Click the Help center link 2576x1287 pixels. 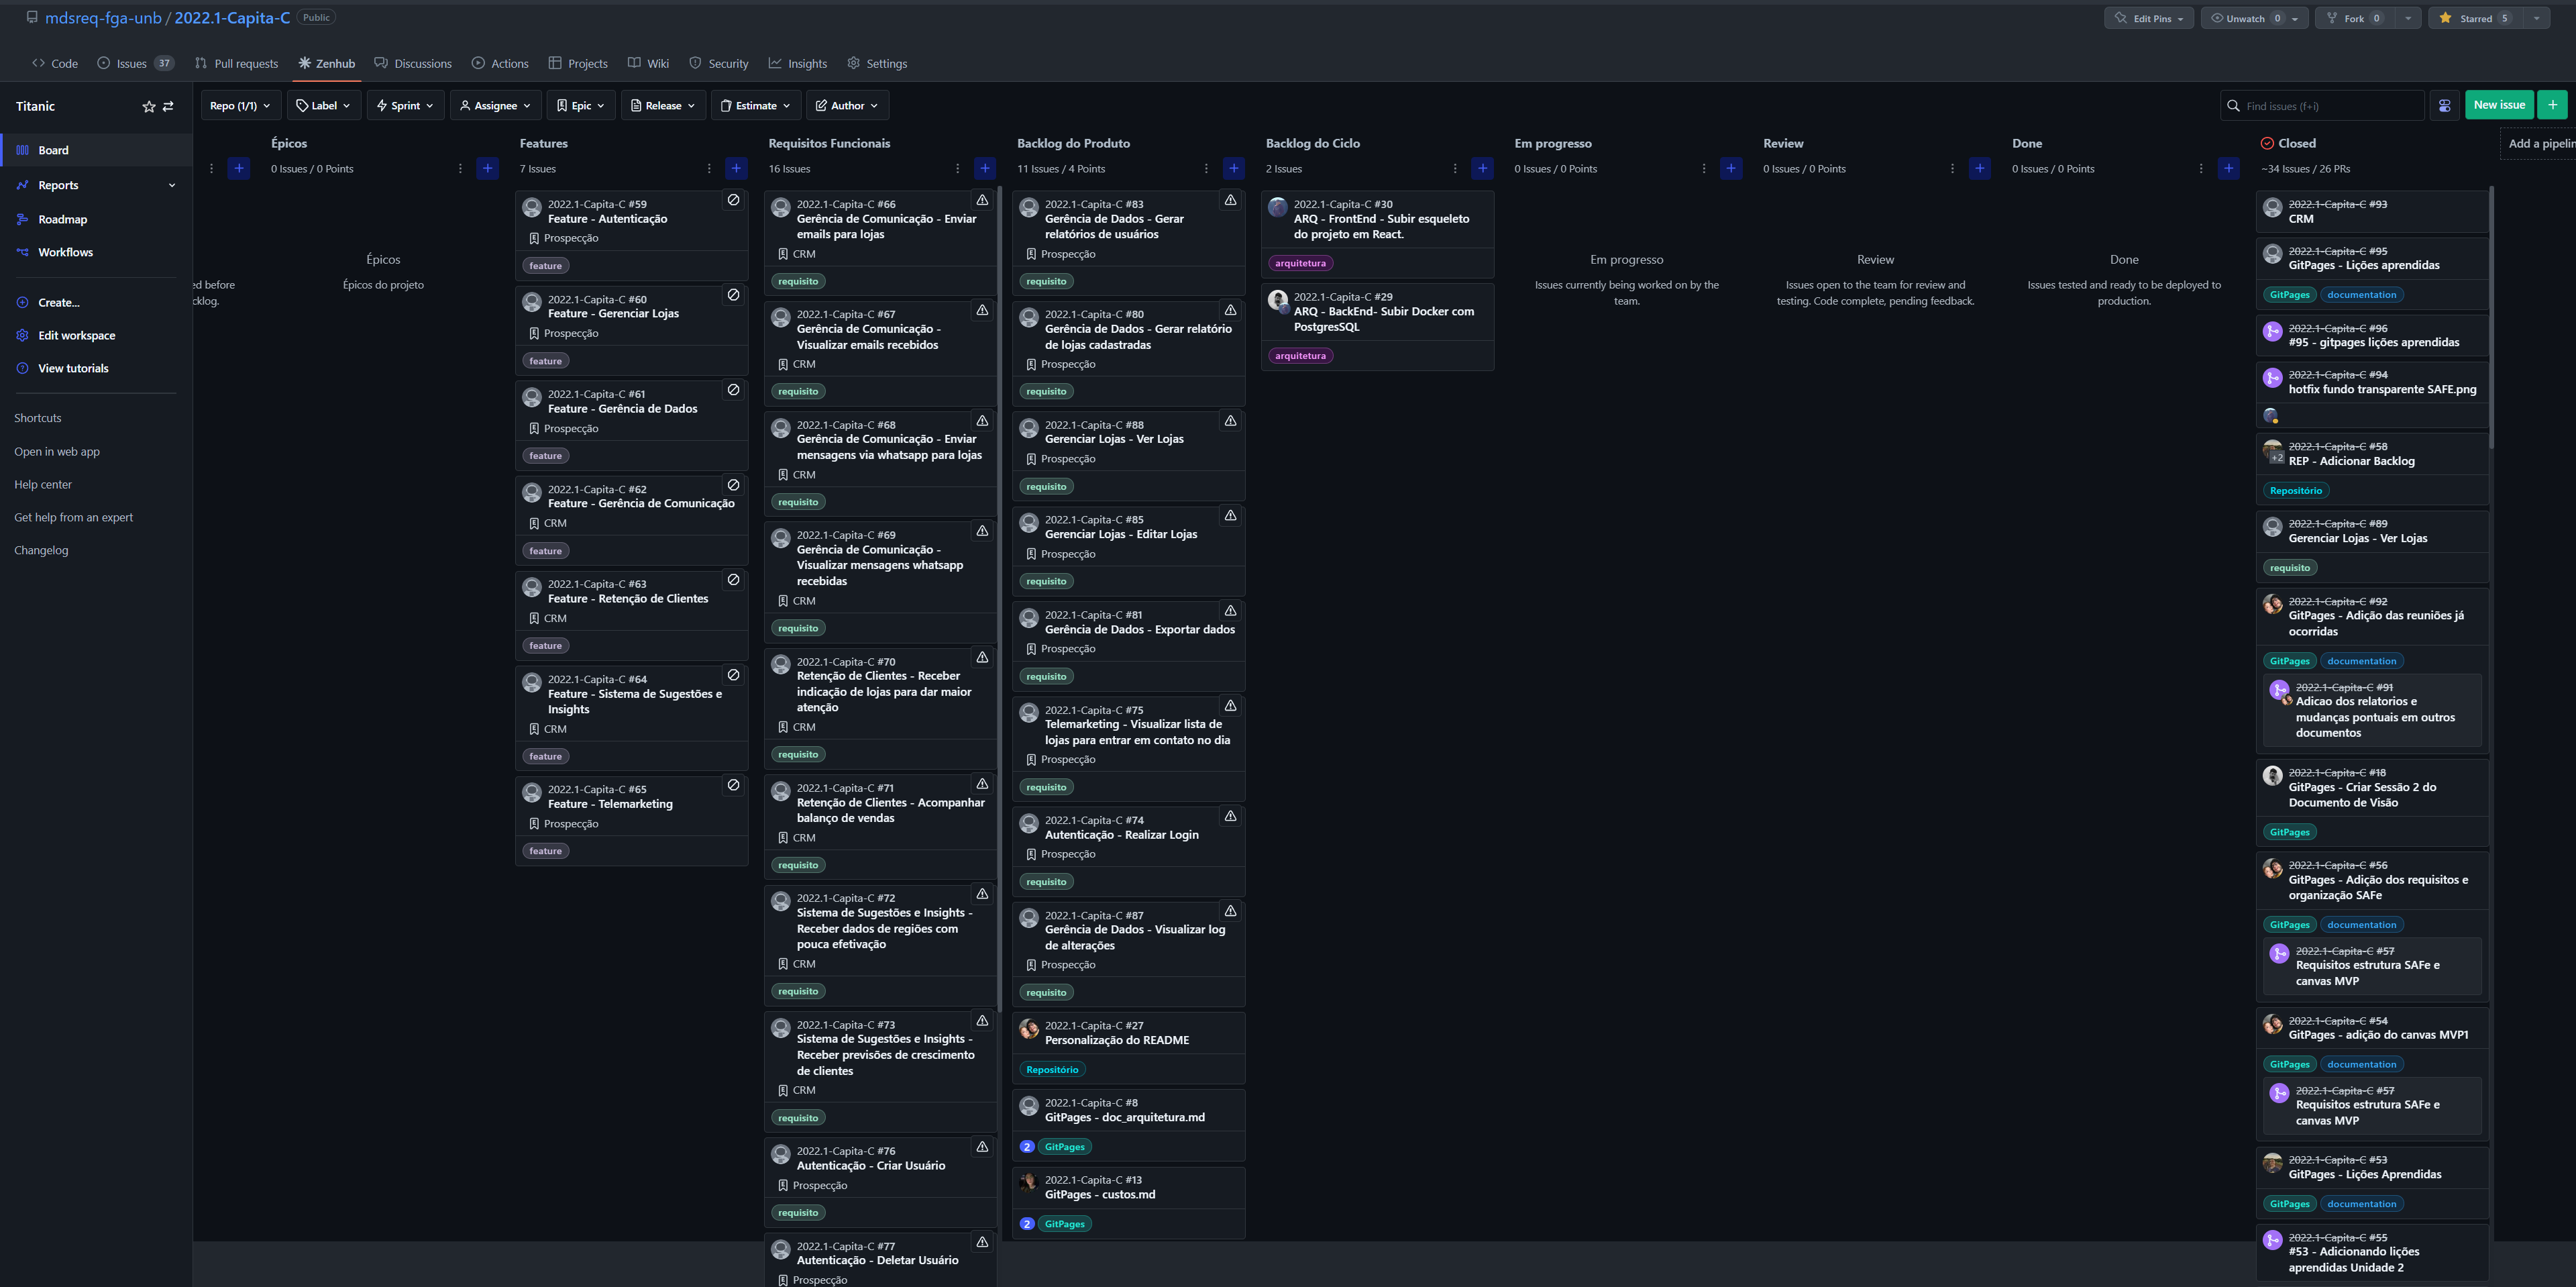coord(43,484)
